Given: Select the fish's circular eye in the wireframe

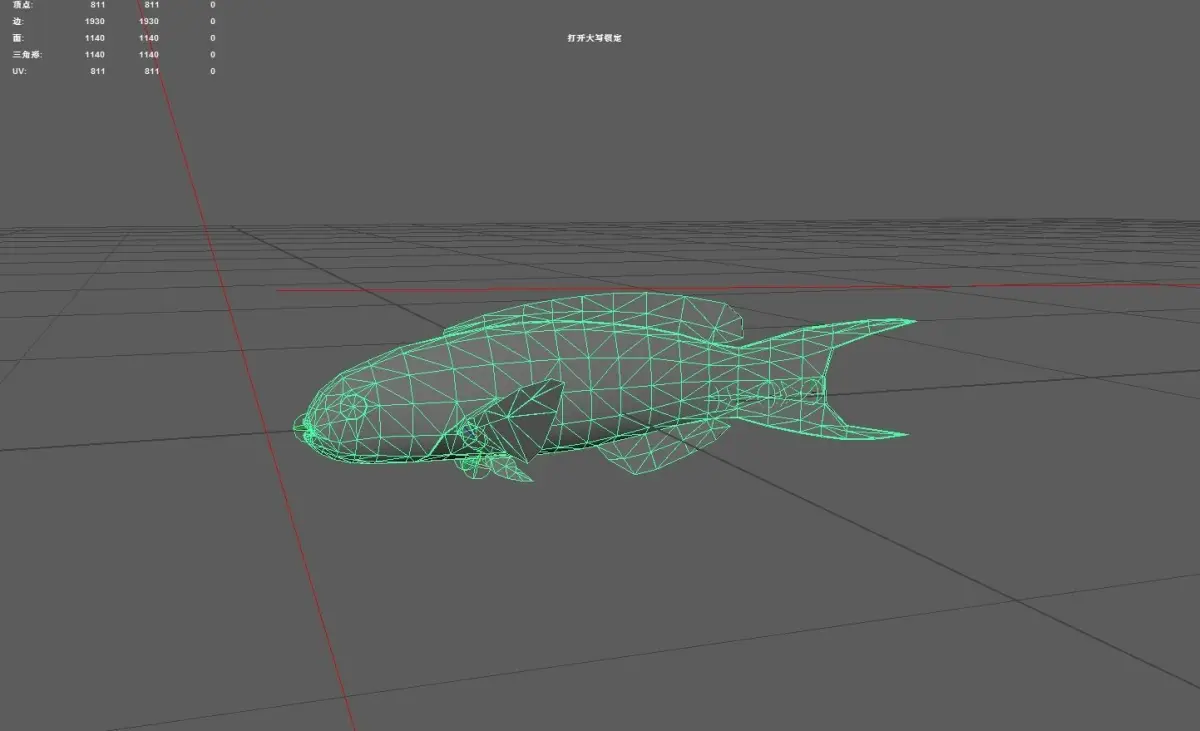Looking at the screenshot, I should point(353,405).
